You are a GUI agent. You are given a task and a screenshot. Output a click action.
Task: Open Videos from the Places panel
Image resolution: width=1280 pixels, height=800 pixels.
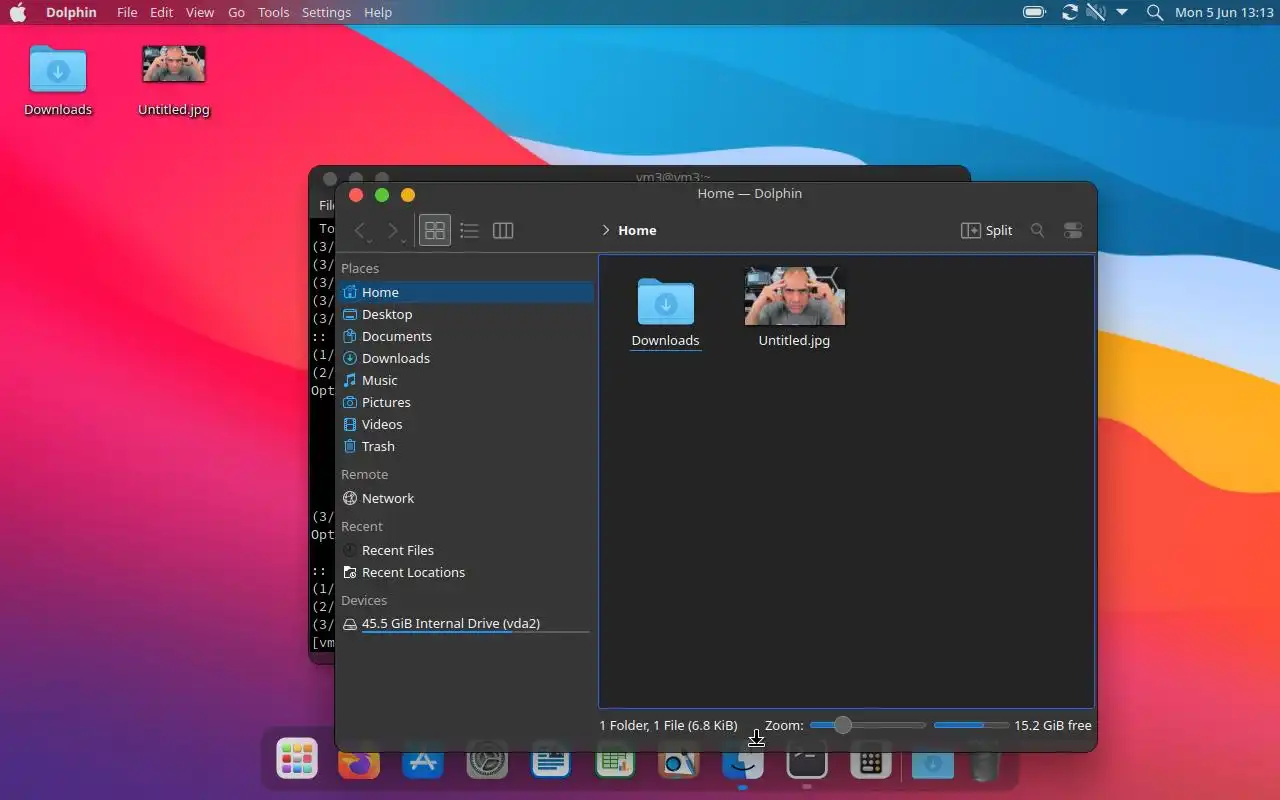(466, 424)
